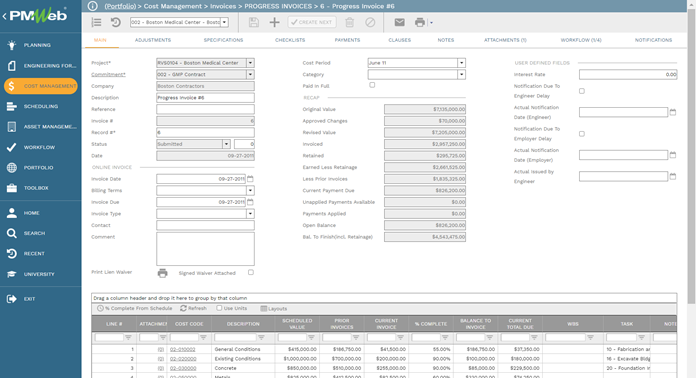
Task: Toggle Notification Due To Employer Delay checkbox
Action: 581,134
